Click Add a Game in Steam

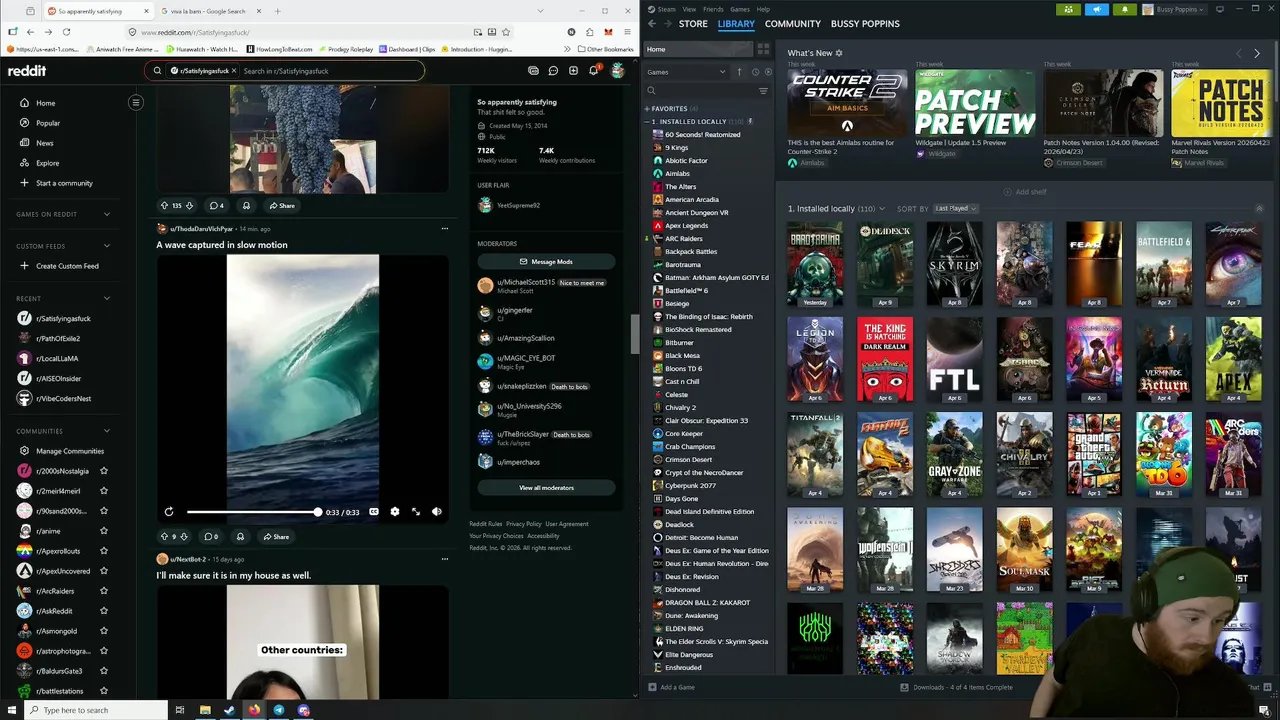[x=671, y=688]
